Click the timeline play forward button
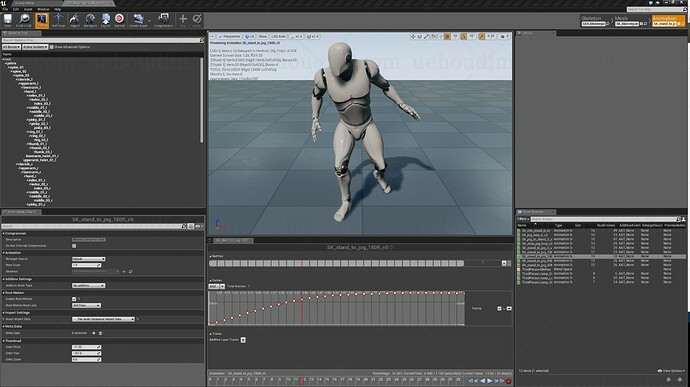690x387 pixels. coord(489,381)
